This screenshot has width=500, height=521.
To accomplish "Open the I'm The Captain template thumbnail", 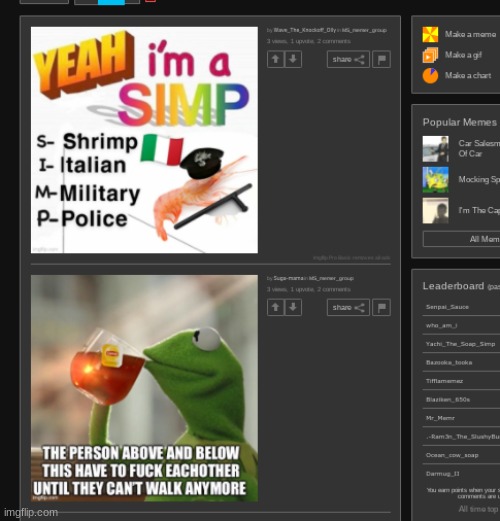I will 436,210.
